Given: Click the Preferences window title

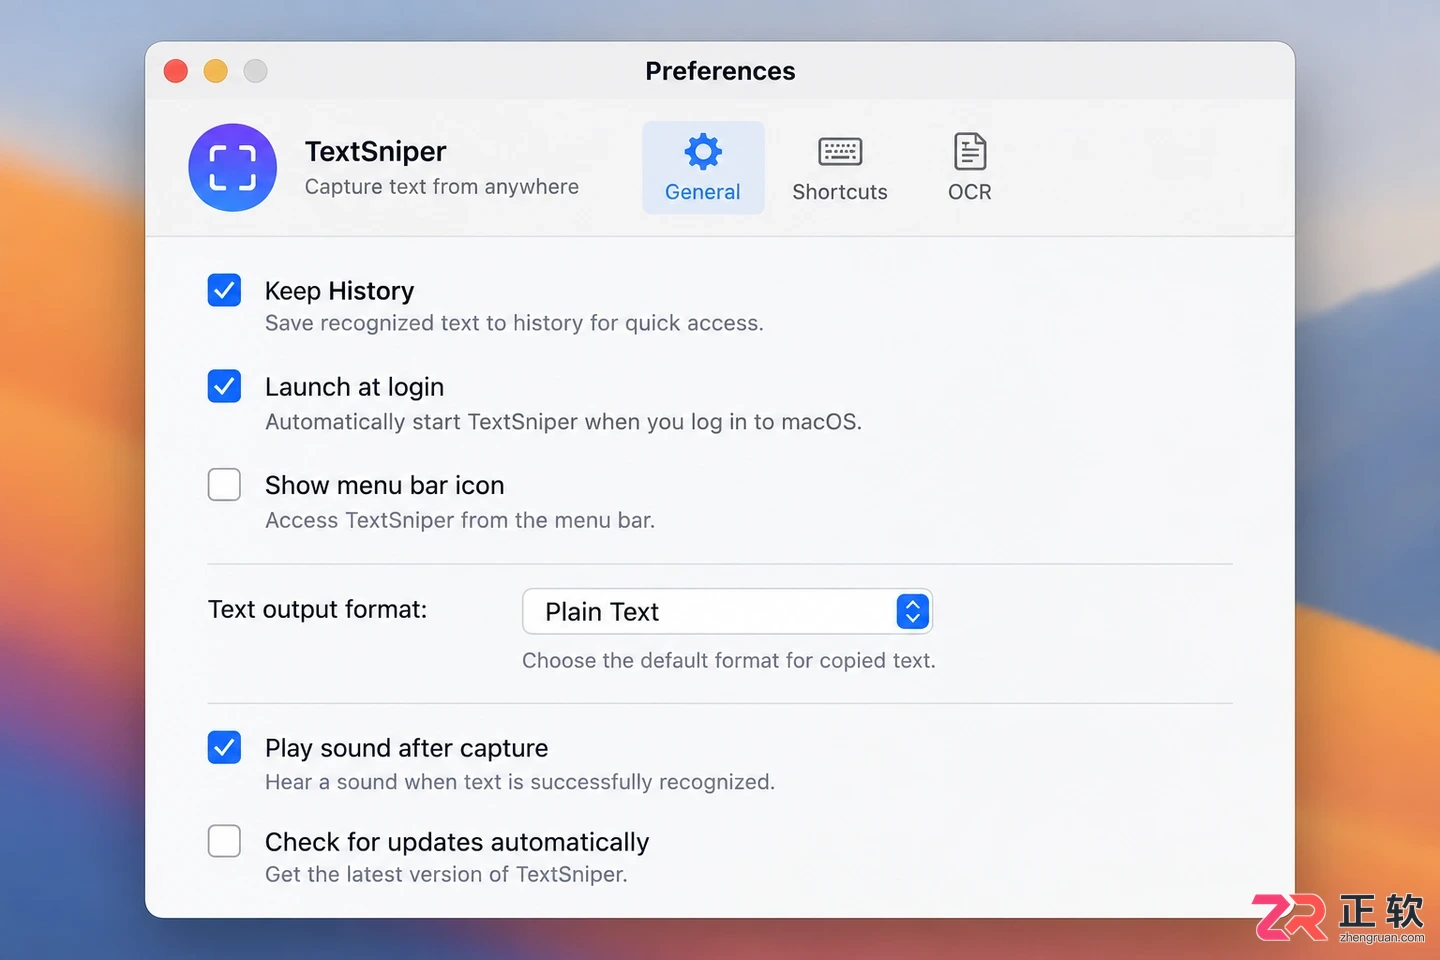Looking at the screenshot, I should click(x=720, y=71).
